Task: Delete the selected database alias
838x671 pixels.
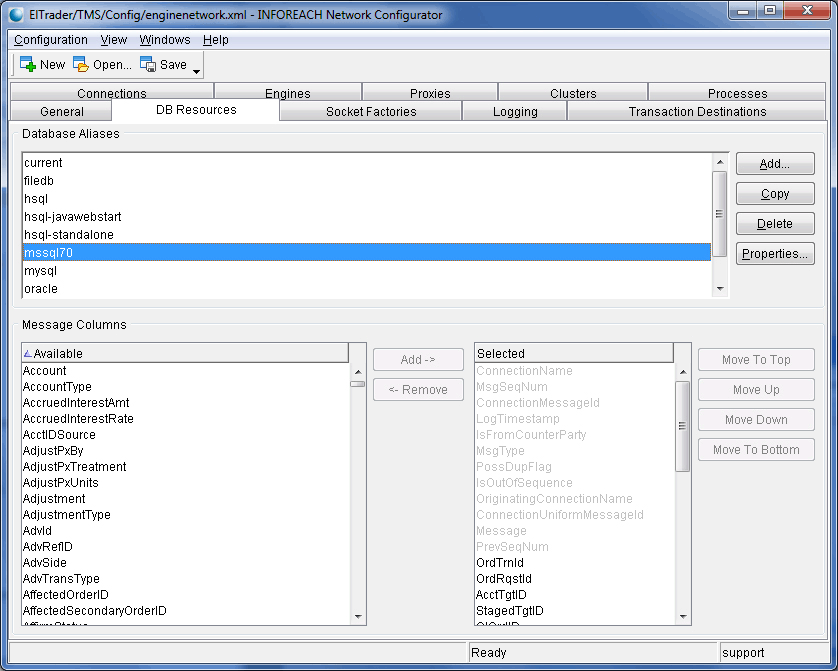Action: (x=775, y=224)
